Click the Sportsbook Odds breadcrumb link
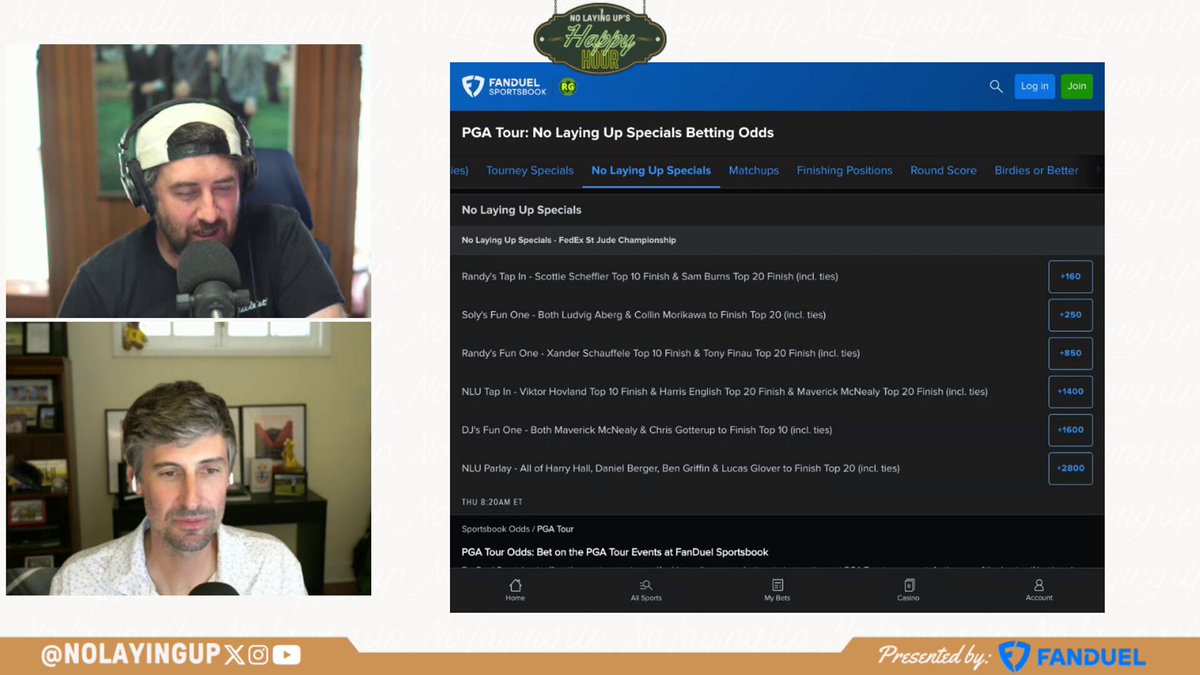The image size is (1200, 675). click(x=495, y=529)
